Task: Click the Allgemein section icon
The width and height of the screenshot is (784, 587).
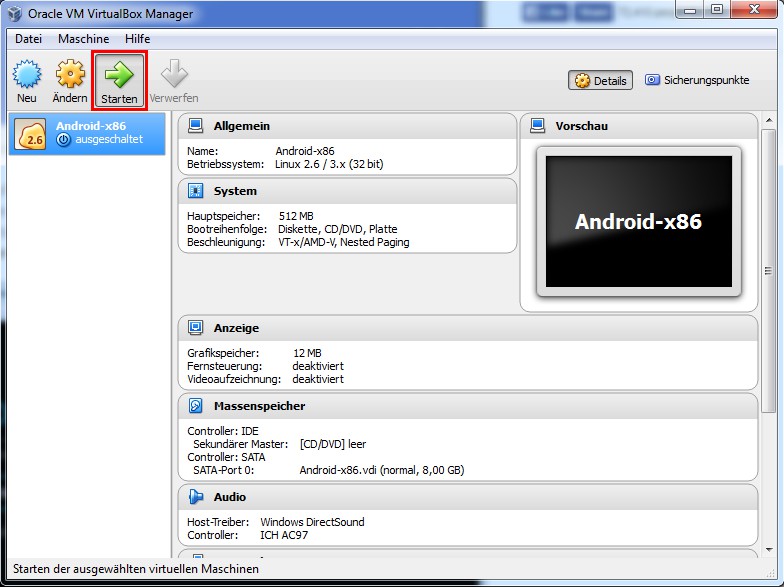Action: tap(196, 127)
